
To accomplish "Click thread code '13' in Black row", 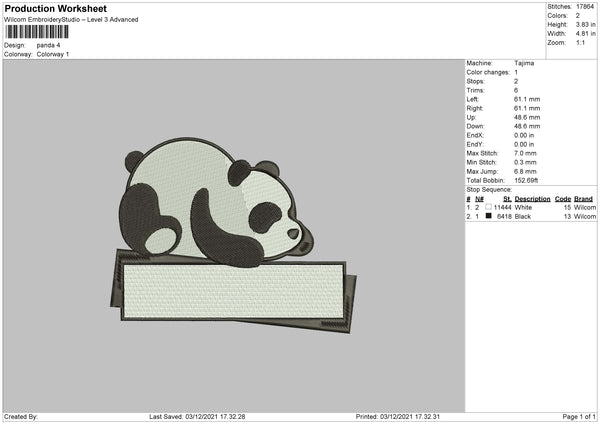I will click(x=567, y=217).
